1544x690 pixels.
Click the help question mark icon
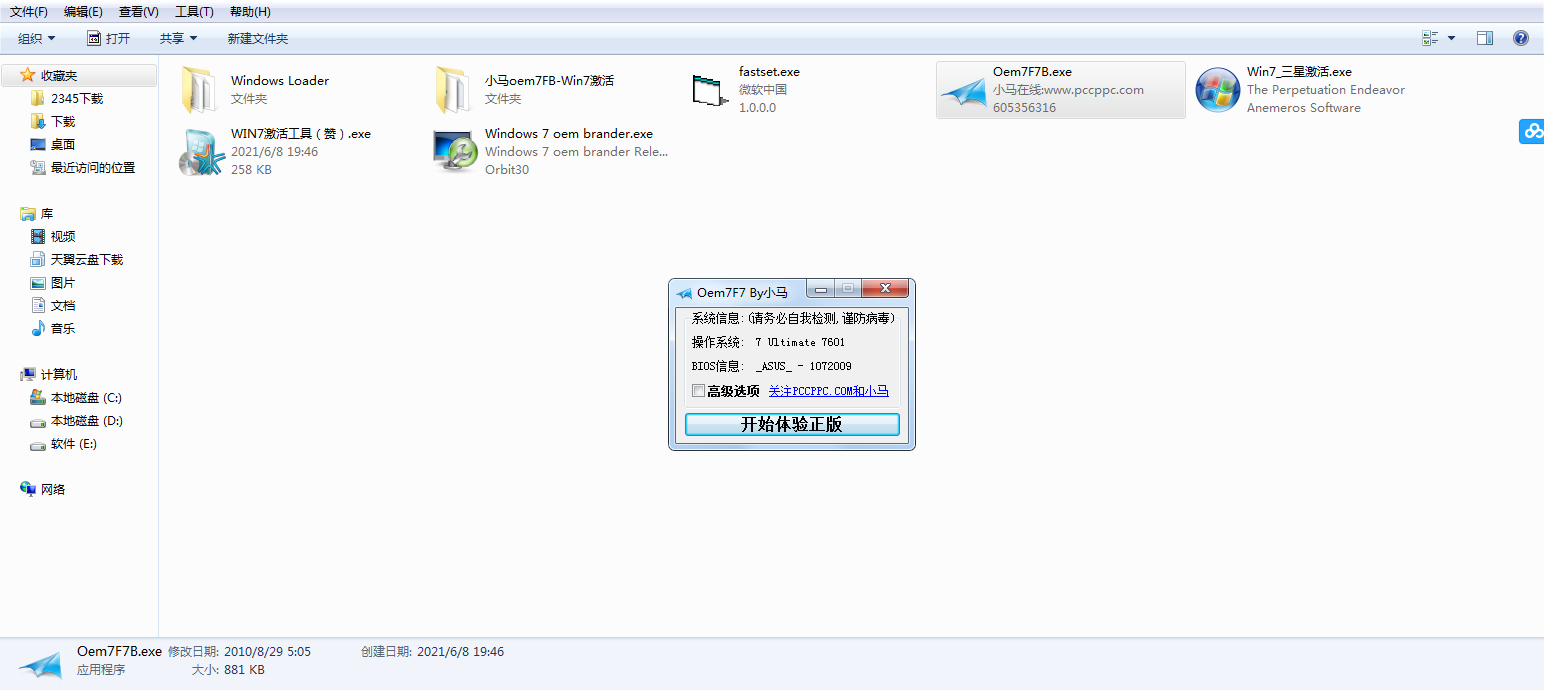click(x=1521, y=38)
